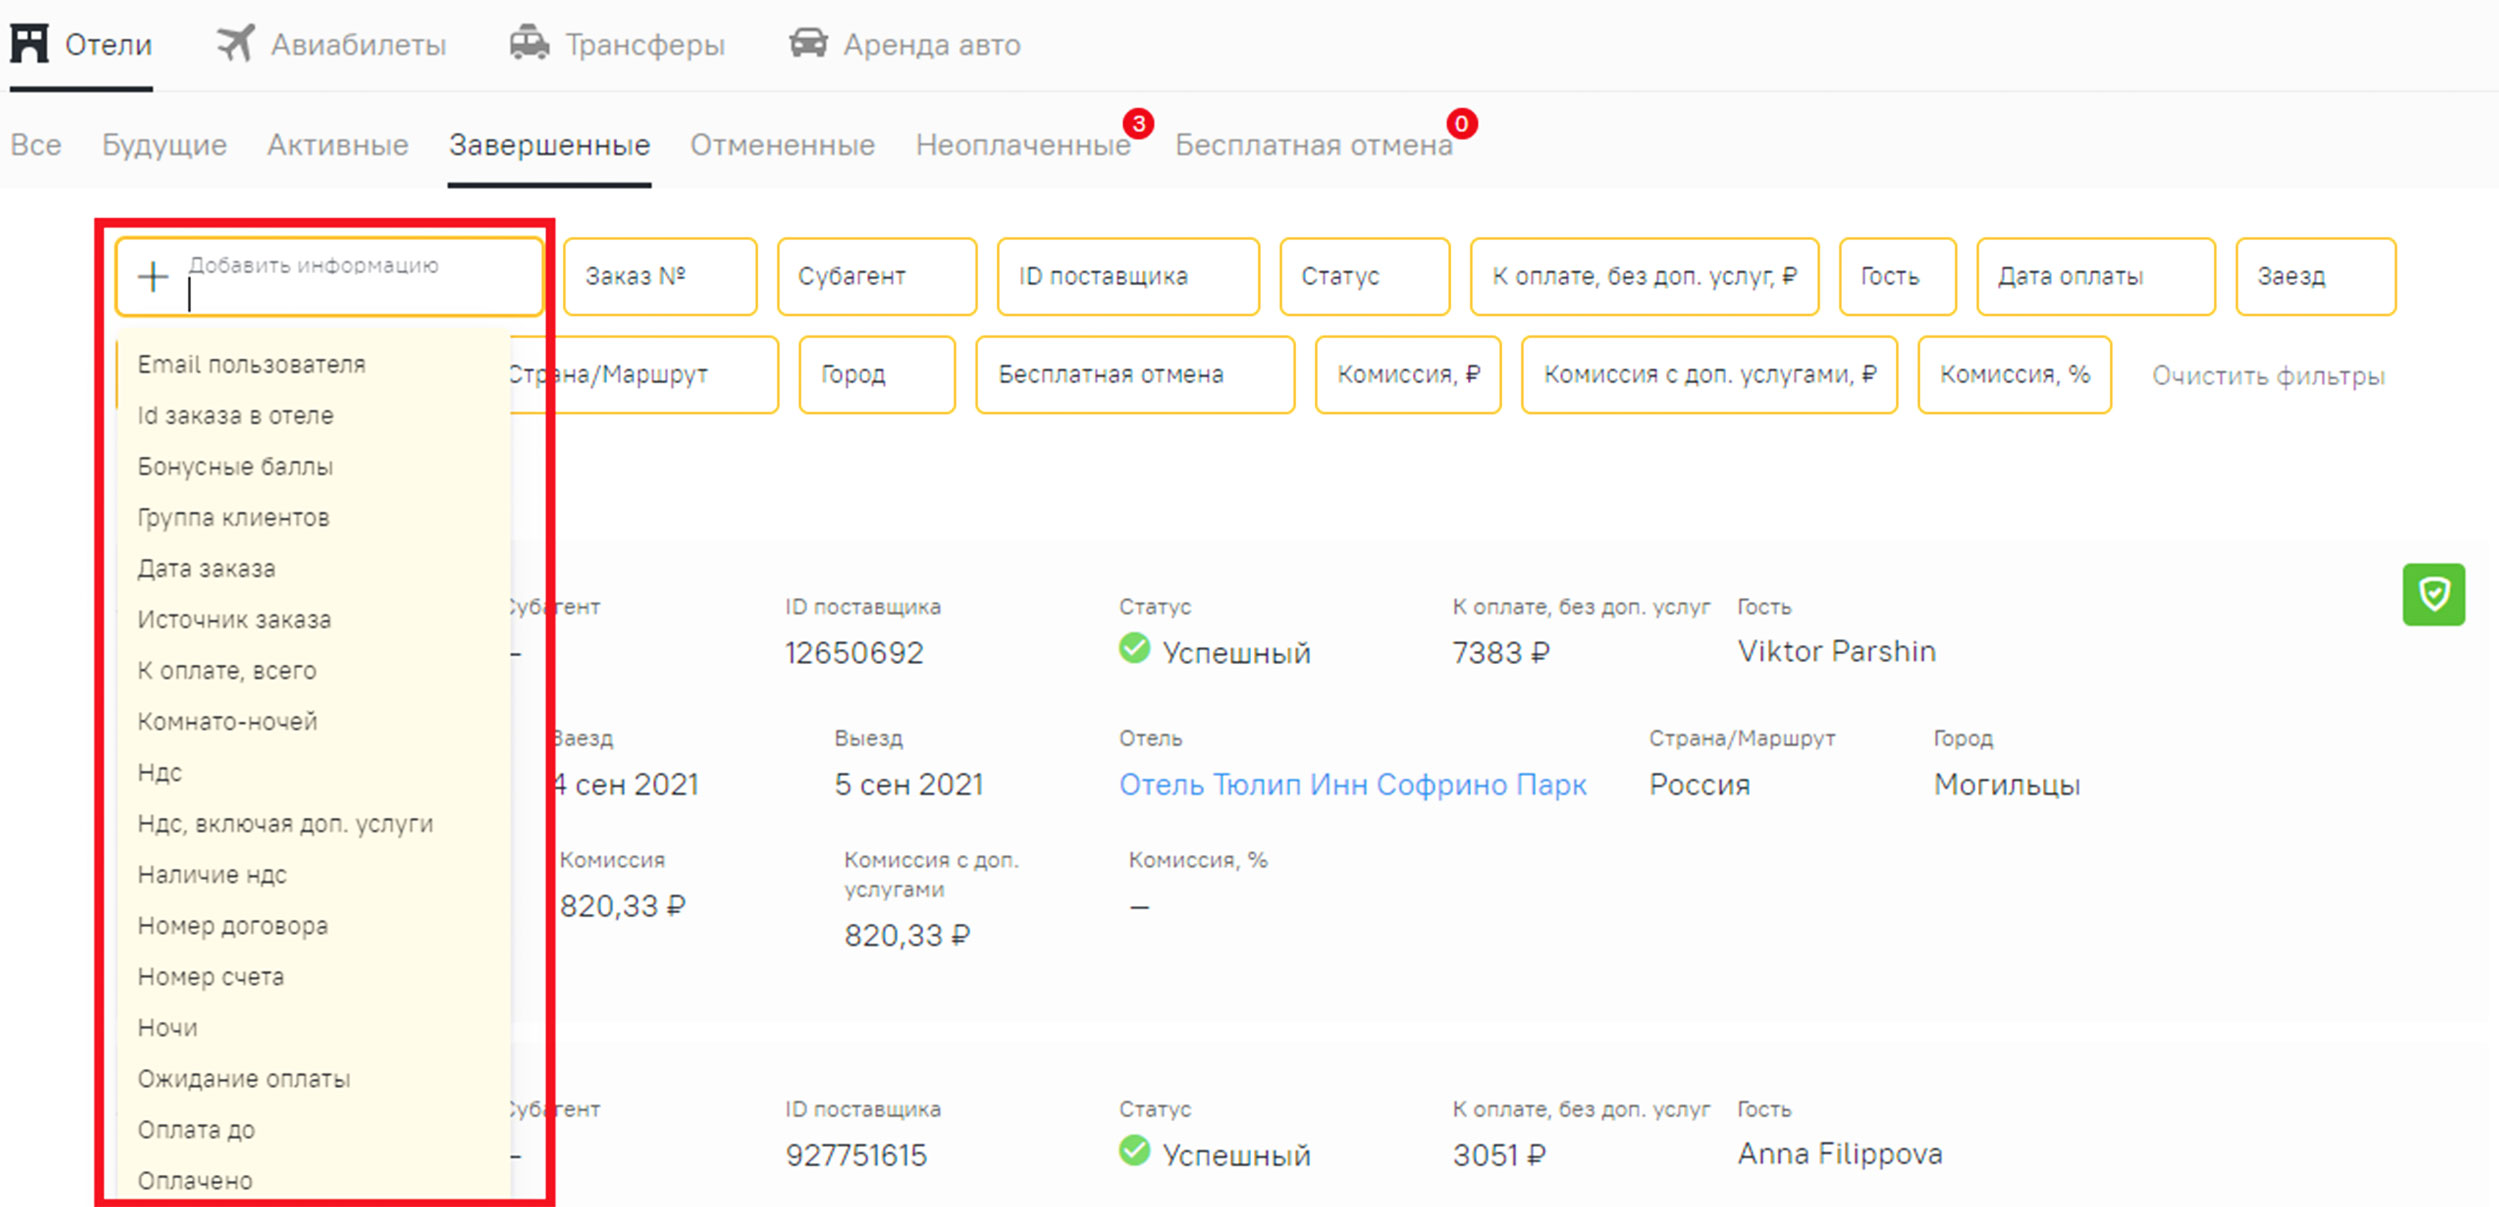The width and height of the screenshot is (2499, 1207).
Task: Switch to the Будущие tab
Action: pos(164,146)
